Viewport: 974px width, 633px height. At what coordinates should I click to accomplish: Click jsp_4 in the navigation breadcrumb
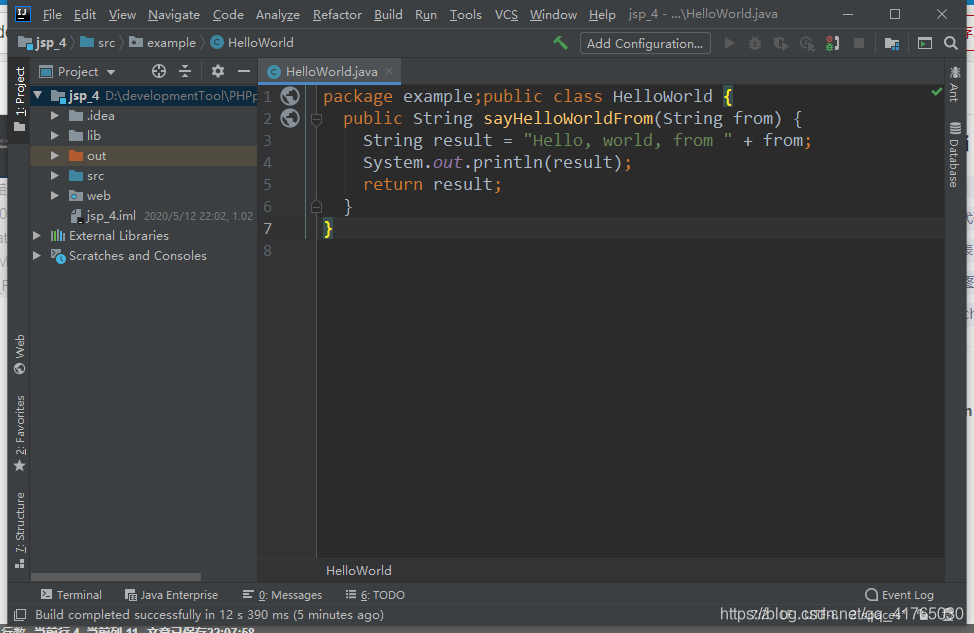click(x=43, y=43)
